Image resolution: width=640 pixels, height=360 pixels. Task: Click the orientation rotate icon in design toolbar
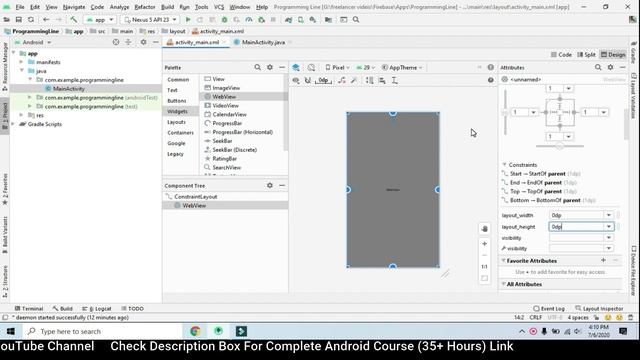click(311, 67)
